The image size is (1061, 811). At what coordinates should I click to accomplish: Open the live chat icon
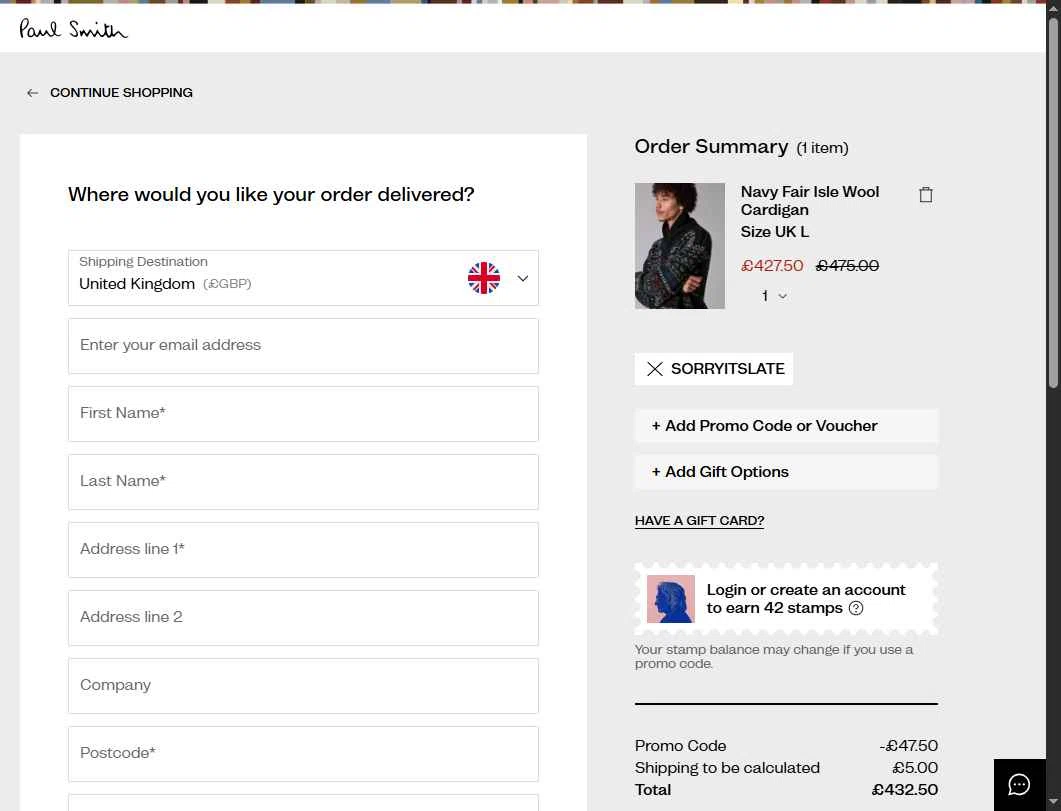(1019, 785)
